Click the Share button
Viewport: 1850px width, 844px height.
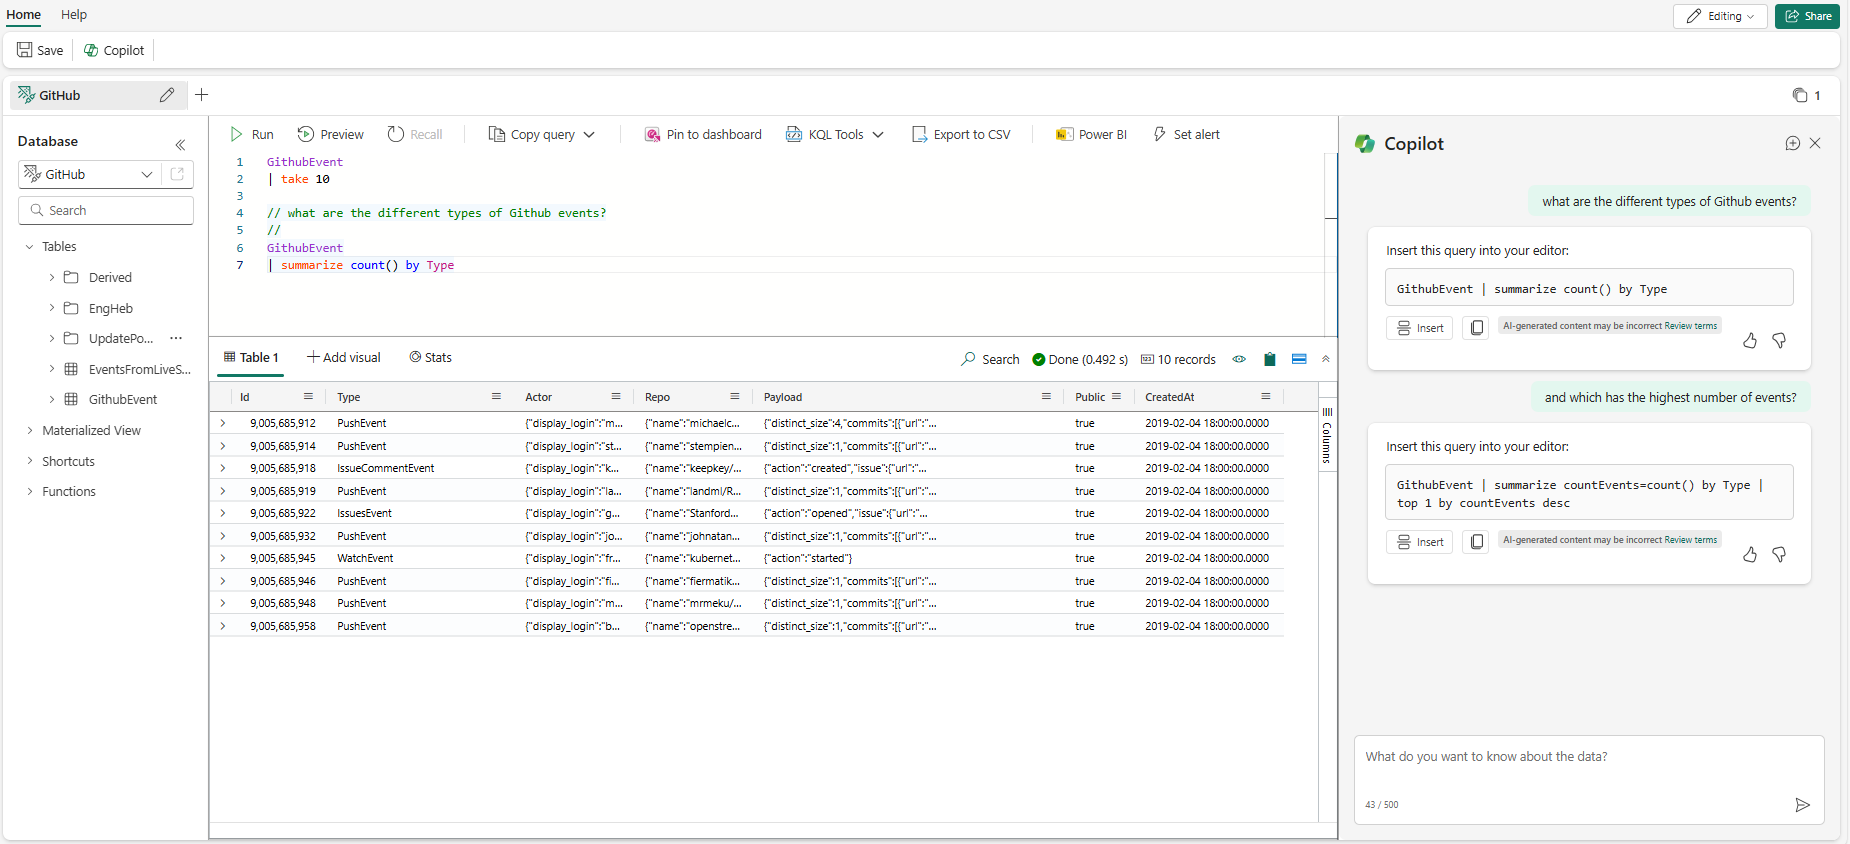click(x=1807, y=16)
